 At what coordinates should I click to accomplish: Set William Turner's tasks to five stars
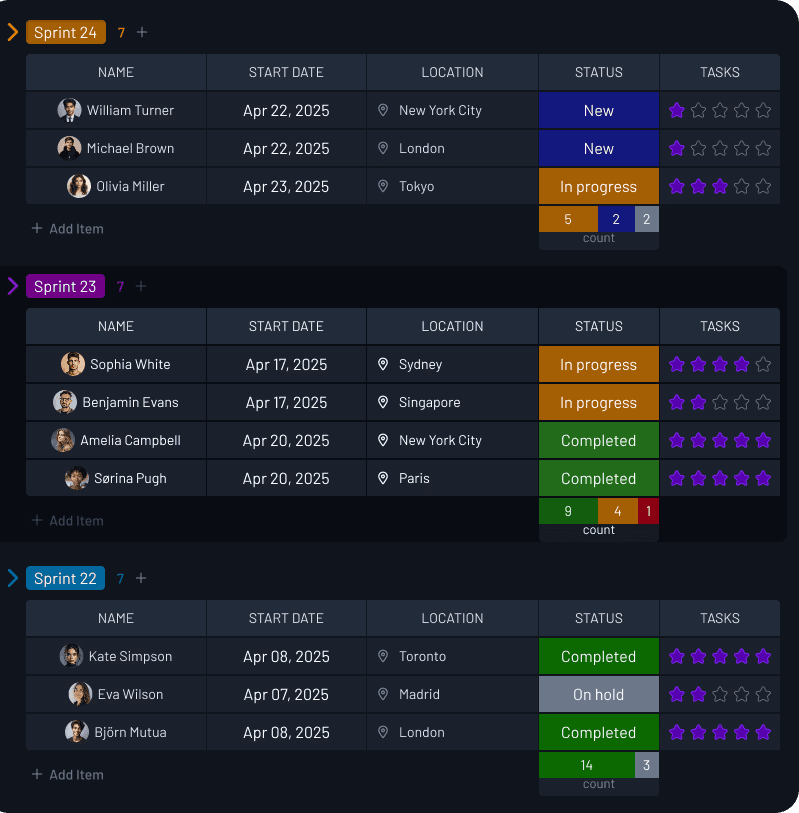763,110
